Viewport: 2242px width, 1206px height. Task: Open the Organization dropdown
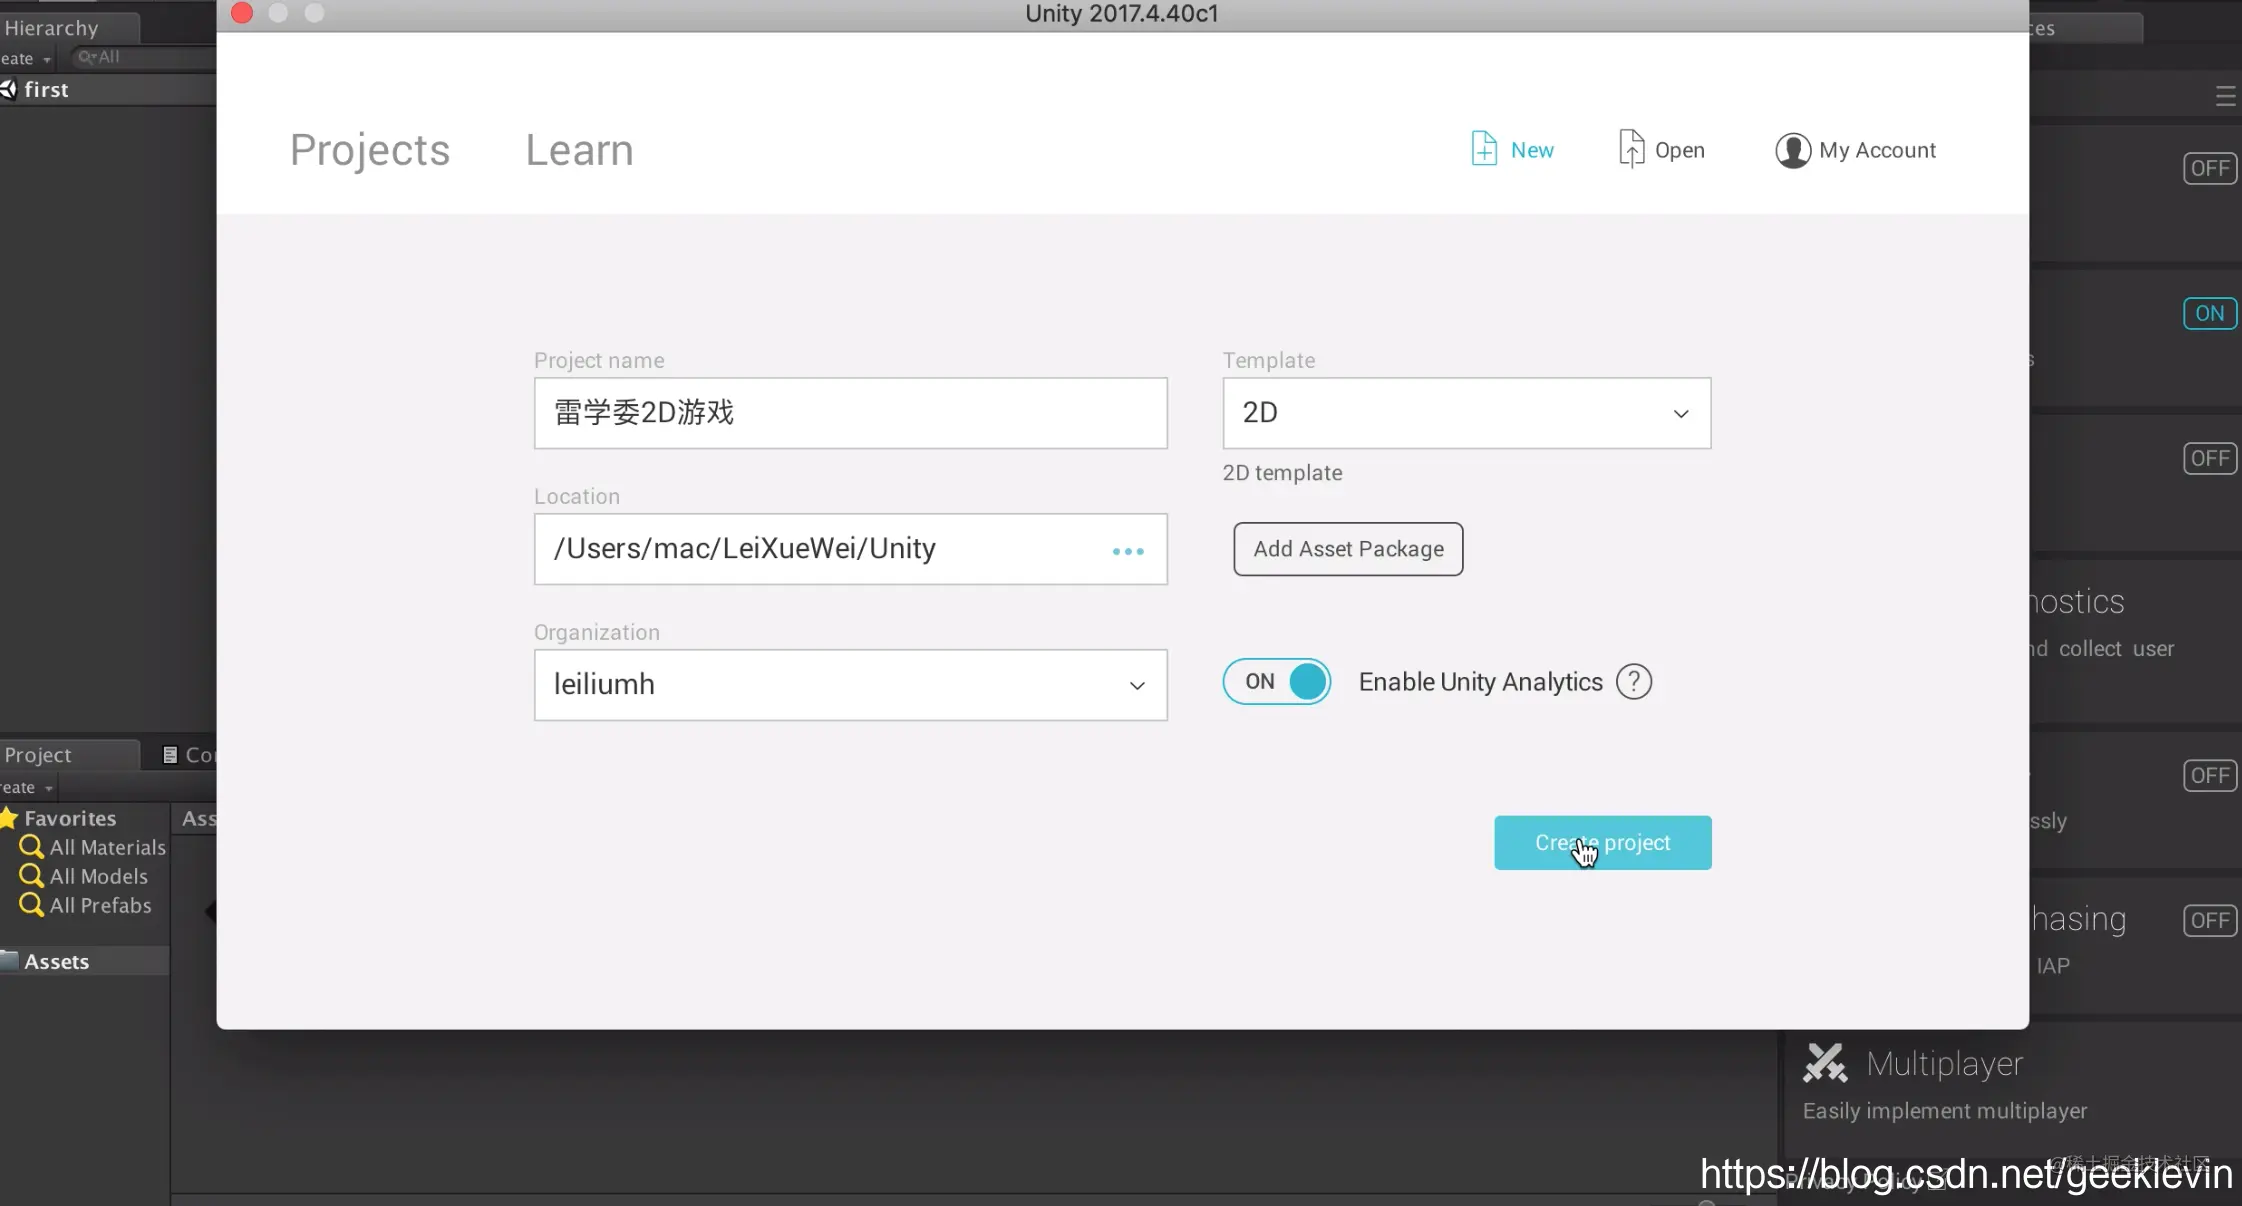pos(850,685)
